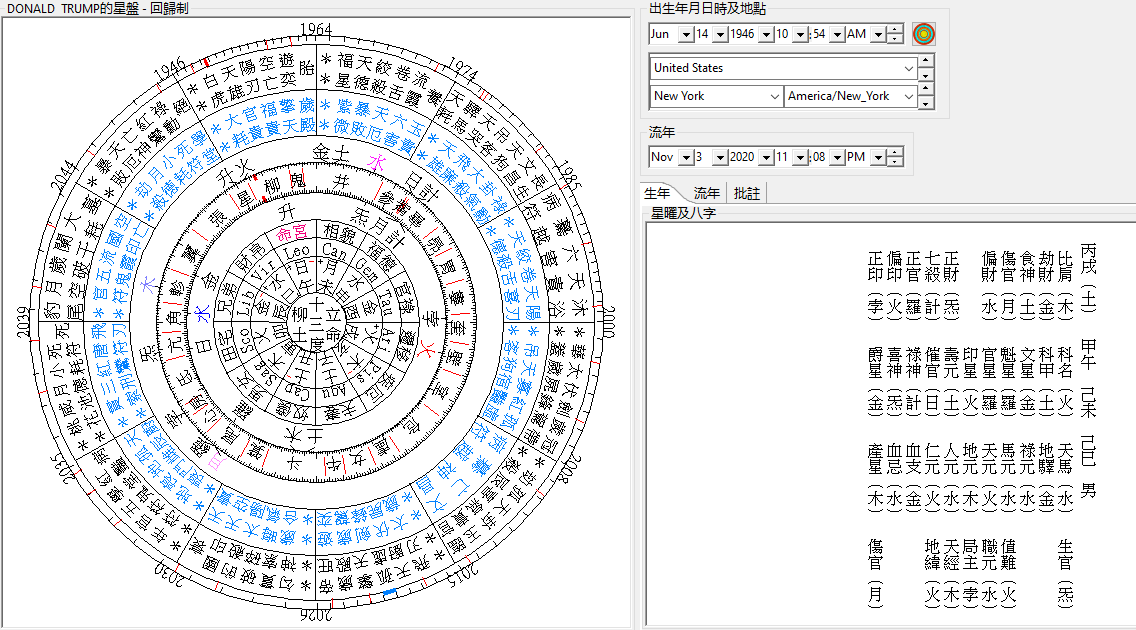Open the birth AM/PM dropdown
Screen dimensions: 1136x630
[x=878, y=34]
